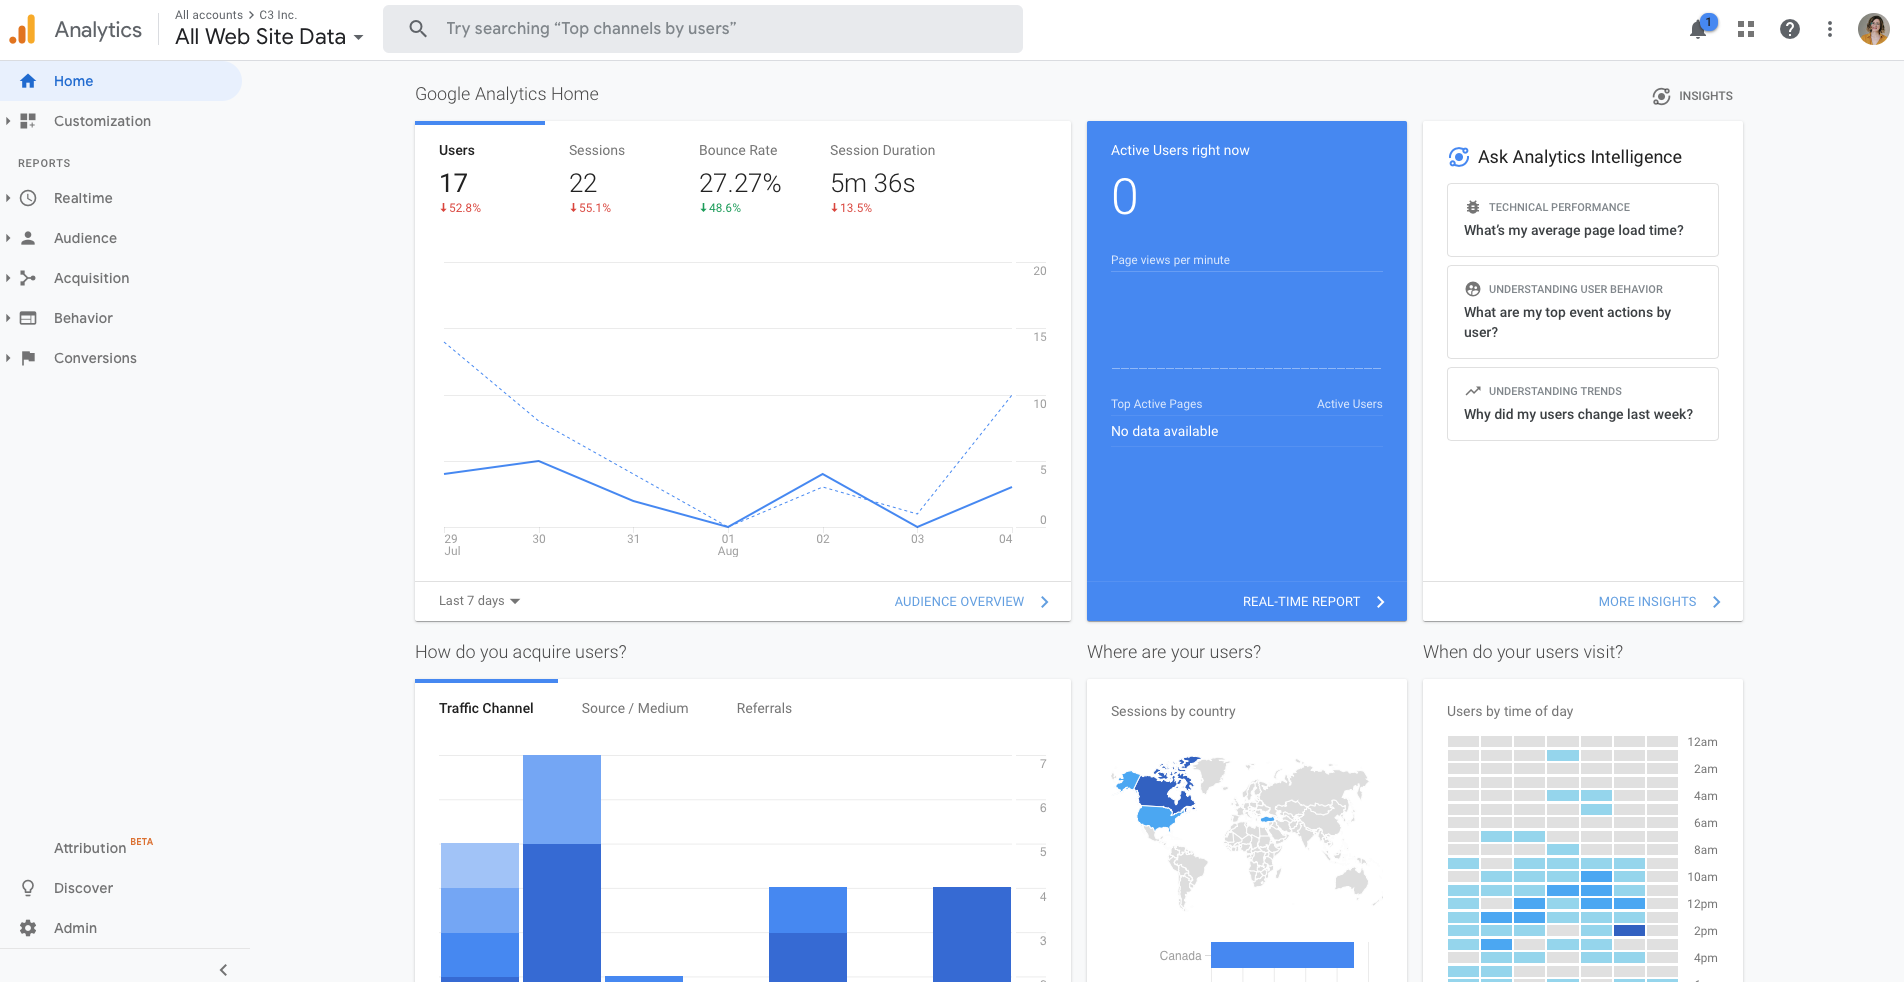Collapse the sidebar with the chevron

pyautogui.click(x=223, y=970)
